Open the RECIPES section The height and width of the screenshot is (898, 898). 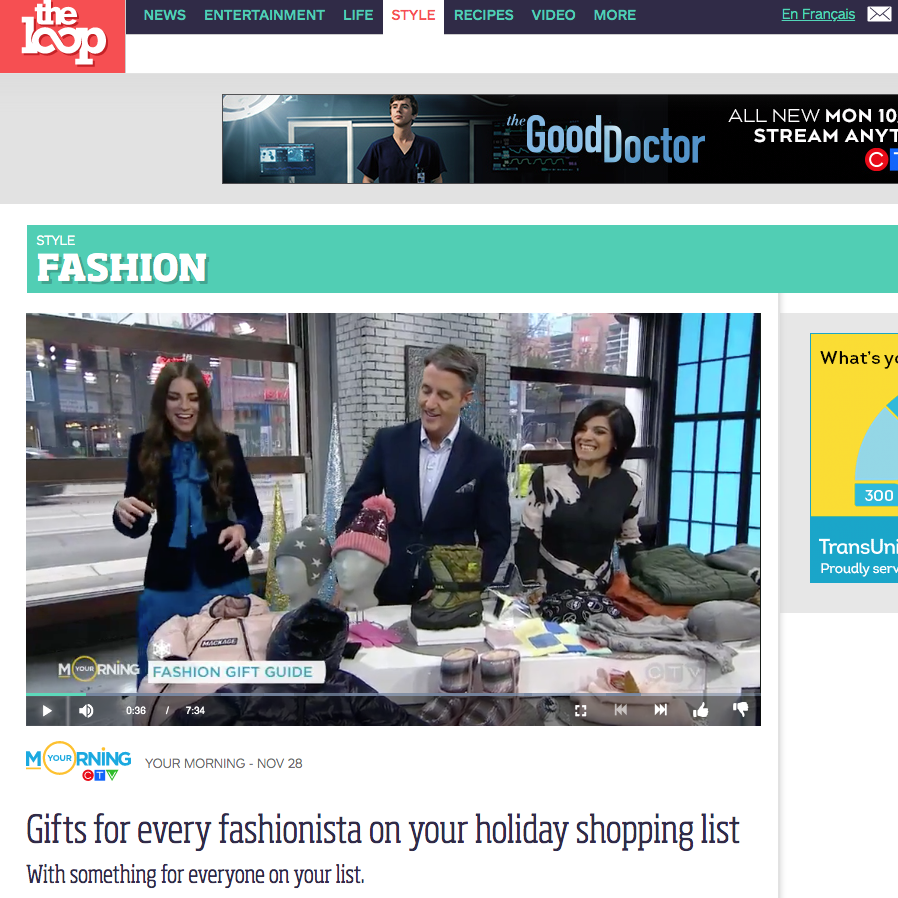pos(483,15)
